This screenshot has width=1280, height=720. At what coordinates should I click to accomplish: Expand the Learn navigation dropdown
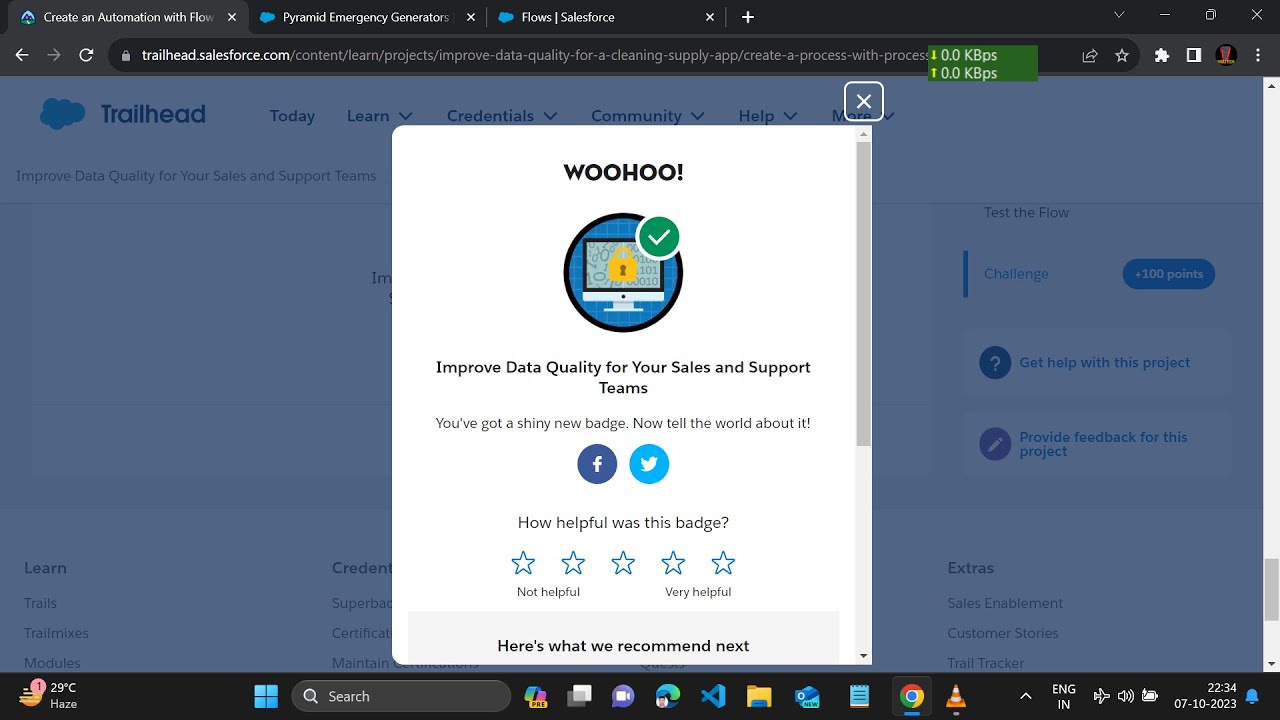[x=379, y=116]
